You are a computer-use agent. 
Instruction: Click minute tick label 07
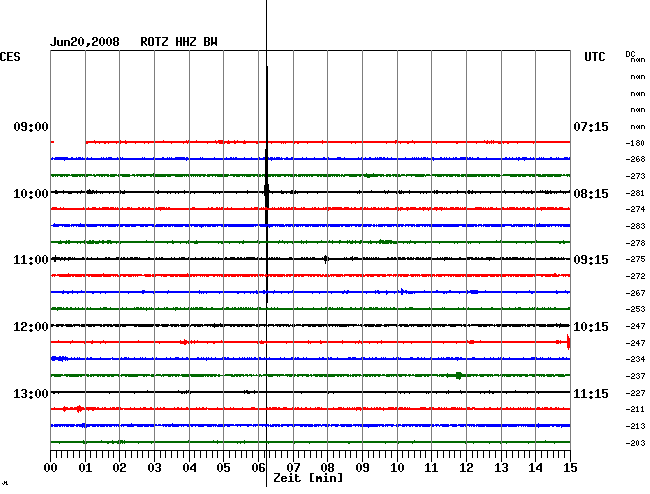pos(293,468)
